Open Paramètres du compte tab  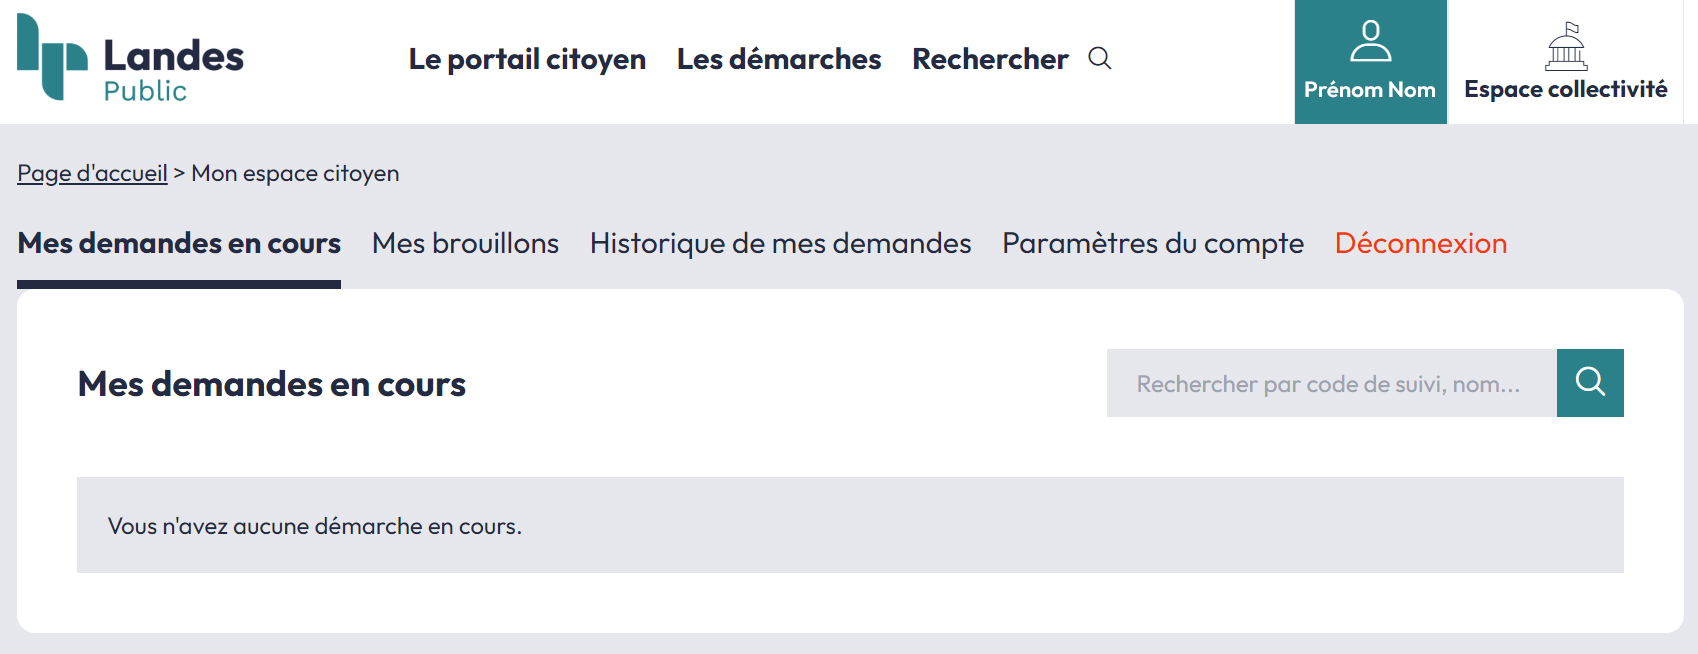1153,243
